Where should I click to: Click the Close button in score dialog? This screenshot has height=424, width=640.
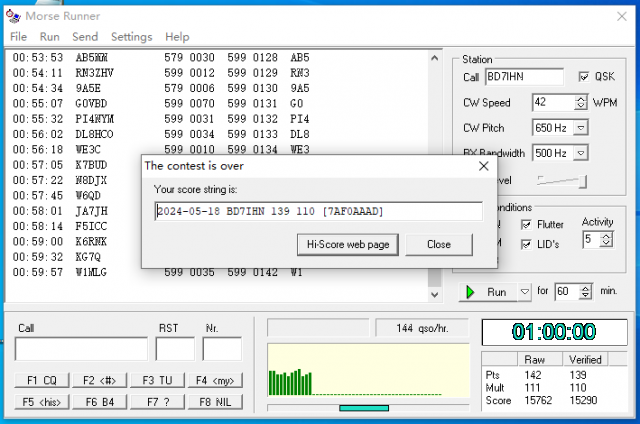pyautogui.click(x=439, y=244)
